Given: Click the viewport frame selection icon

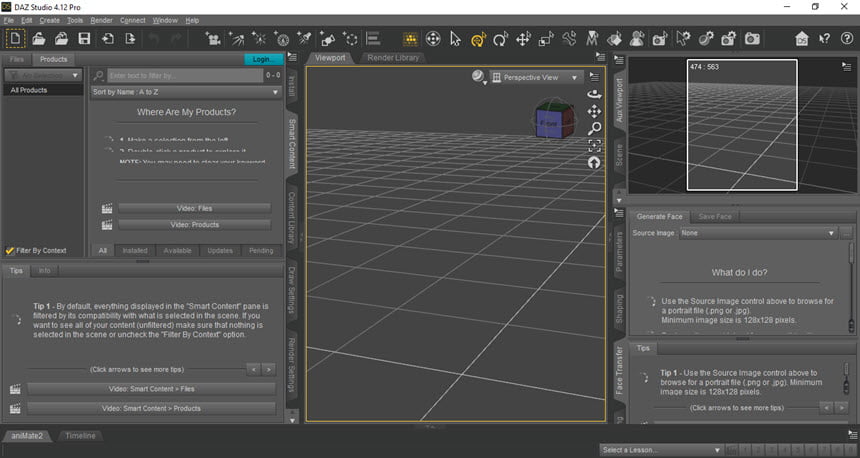Looking at the screenshot, I should click(594, 145).
